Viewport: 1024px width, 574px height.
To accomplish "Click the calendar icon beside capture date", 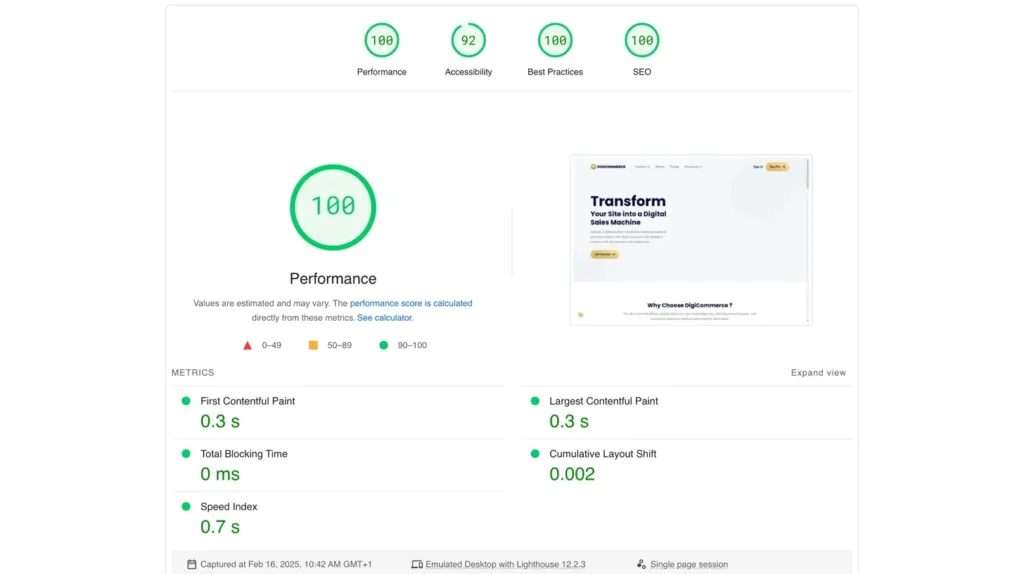I will coord(192,565).
